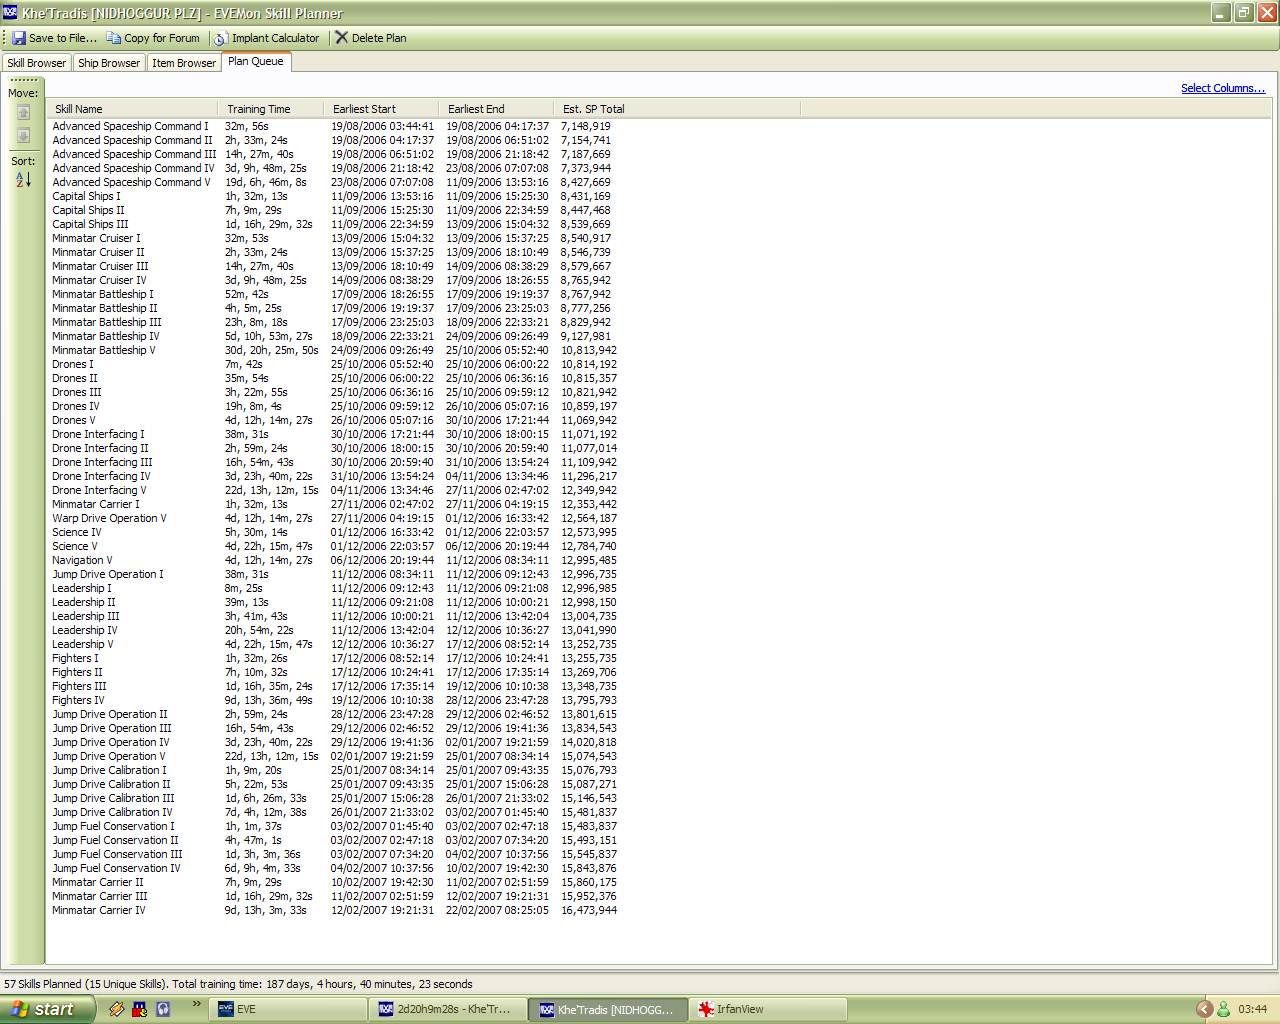Image resolution: width=1280 pixels, height=1024 pixels.
Task: Click the Select Columns link
Action: point(1223,88)
